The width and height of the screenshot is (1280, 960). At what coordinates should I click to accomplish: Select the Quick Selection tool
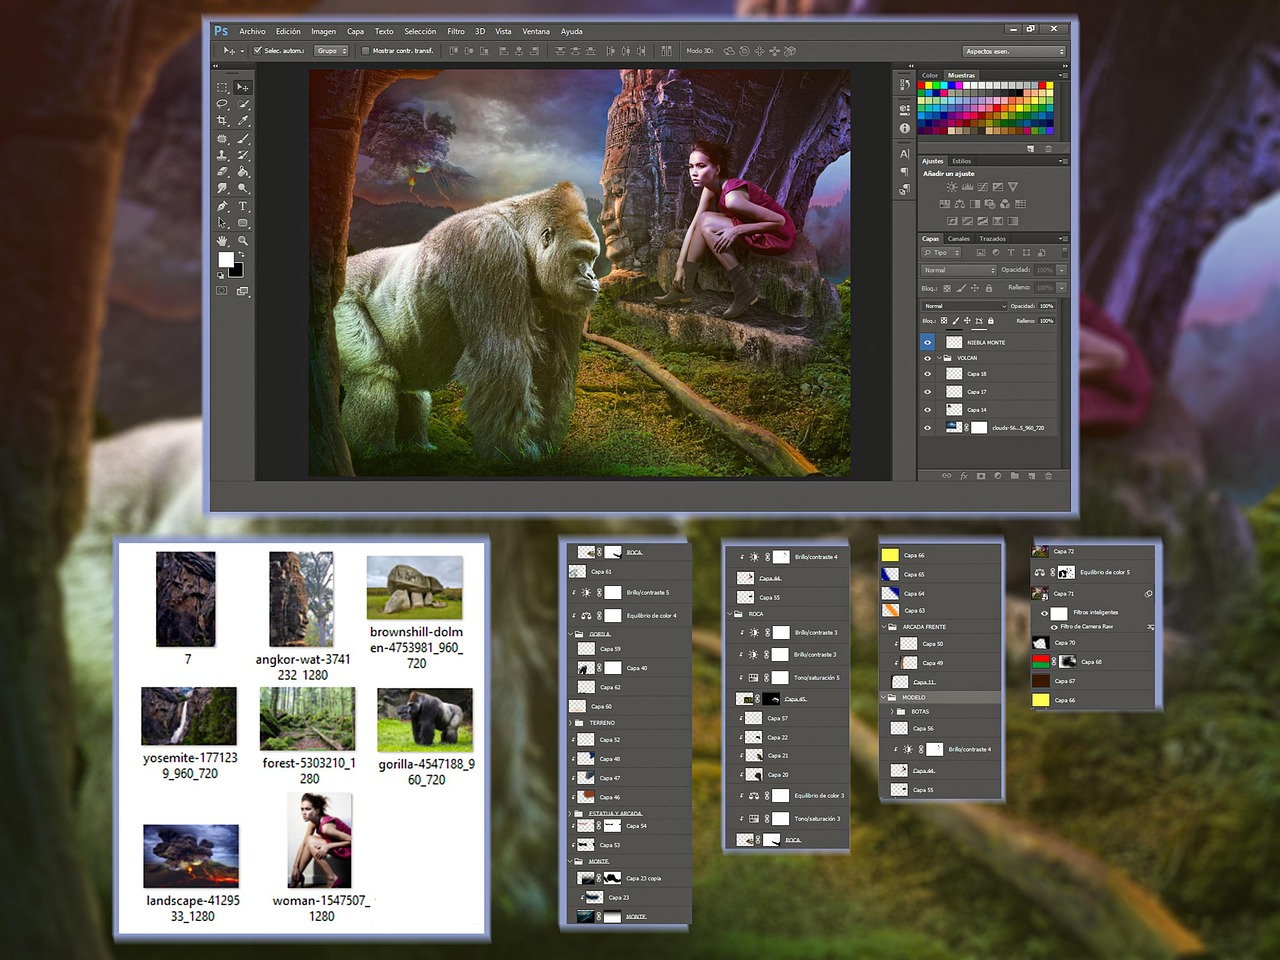[x=243, y=104]
